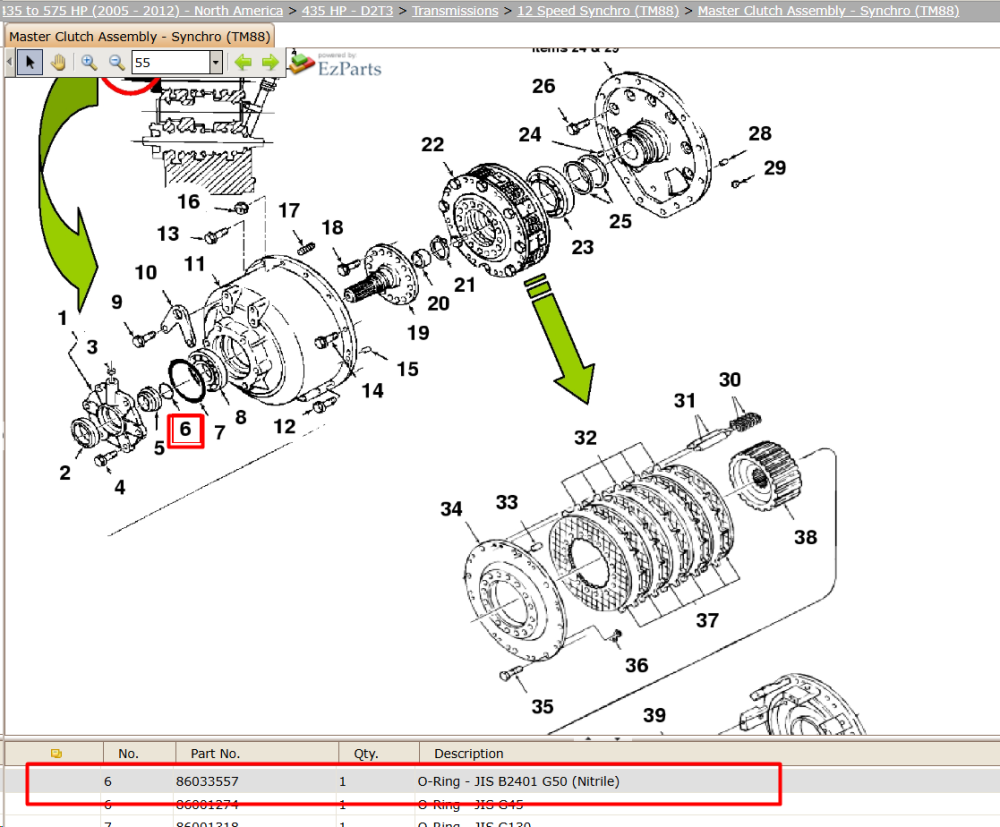Open the 2005 - 2012 North America breadcrumb
Viewport: 1000px width, 827px height.
(142, 11)
